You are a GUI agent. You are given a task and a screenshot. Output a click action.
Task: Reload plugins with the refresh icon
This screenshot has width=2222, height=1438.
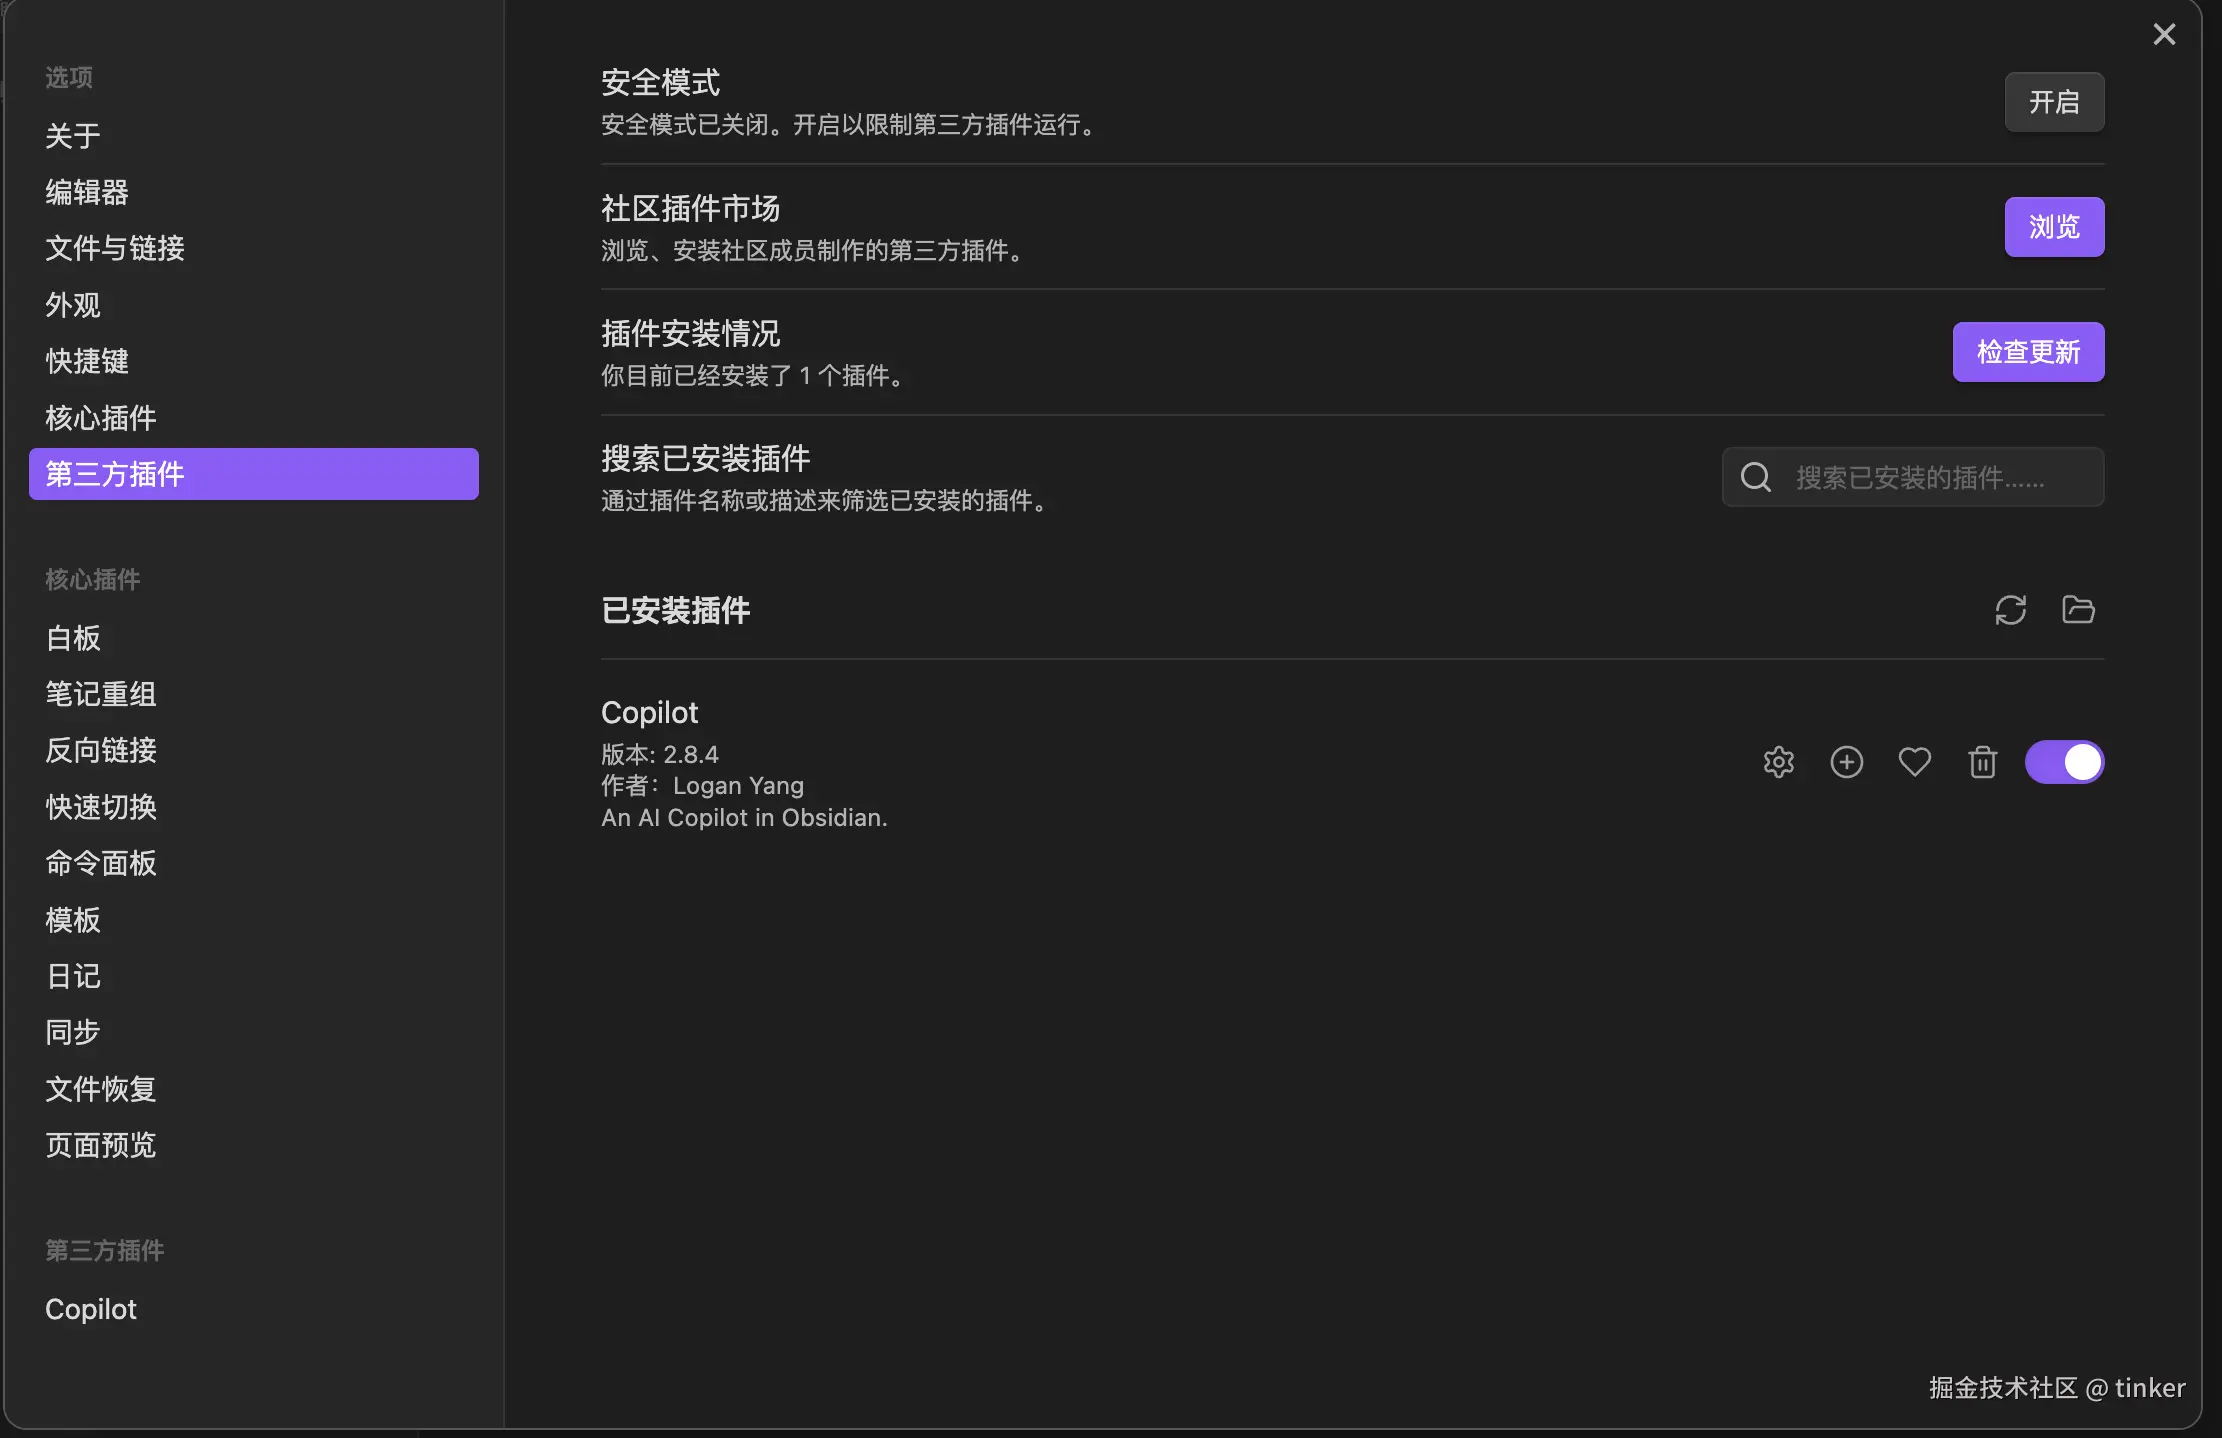[x=2010, y=610]
